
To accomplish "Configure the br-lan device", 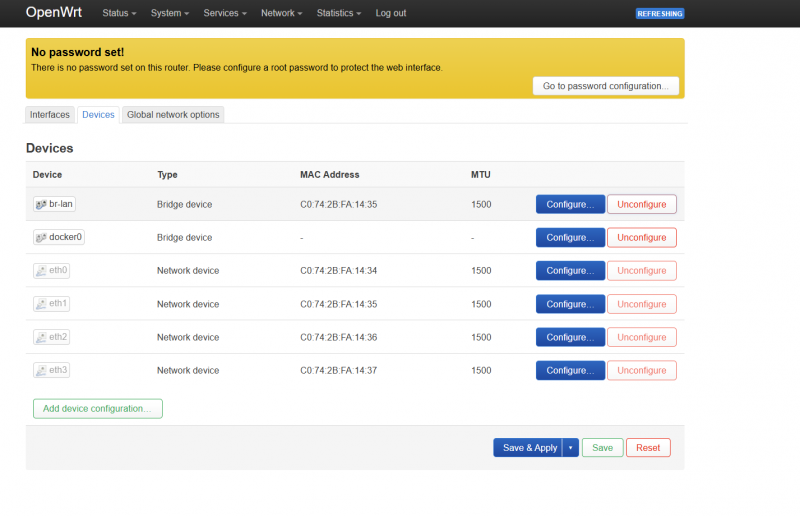I will tap(570, 204).
